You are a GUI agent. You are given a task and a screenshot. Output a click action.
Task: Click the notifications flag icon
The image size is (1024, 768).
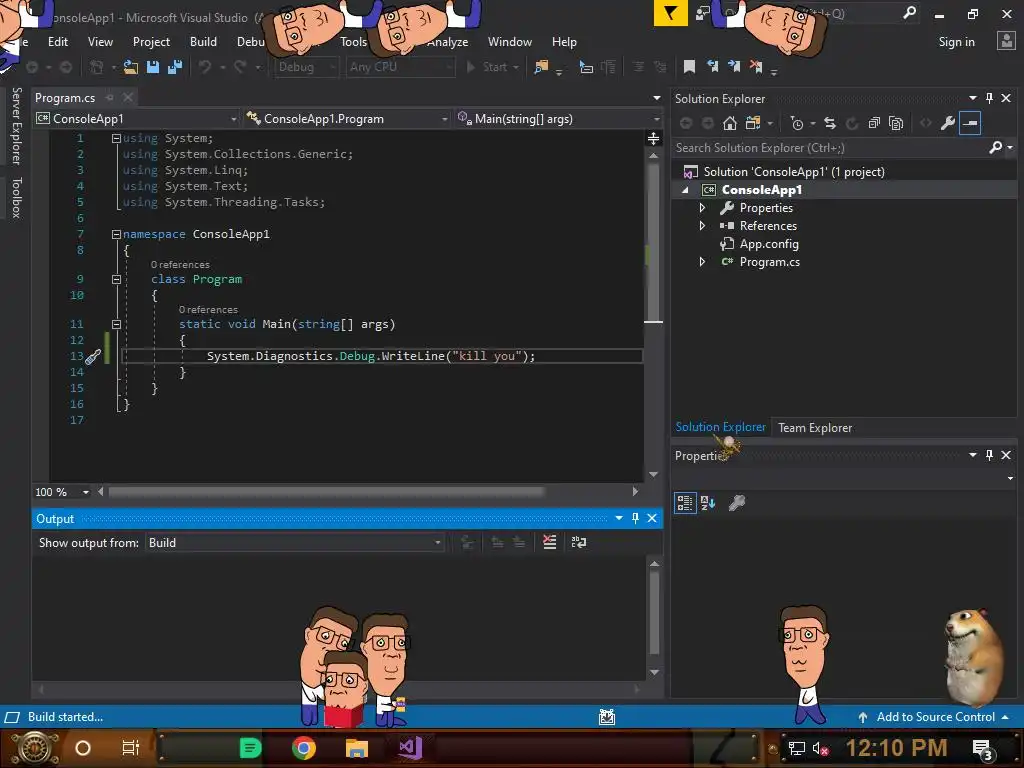(670, 13)
